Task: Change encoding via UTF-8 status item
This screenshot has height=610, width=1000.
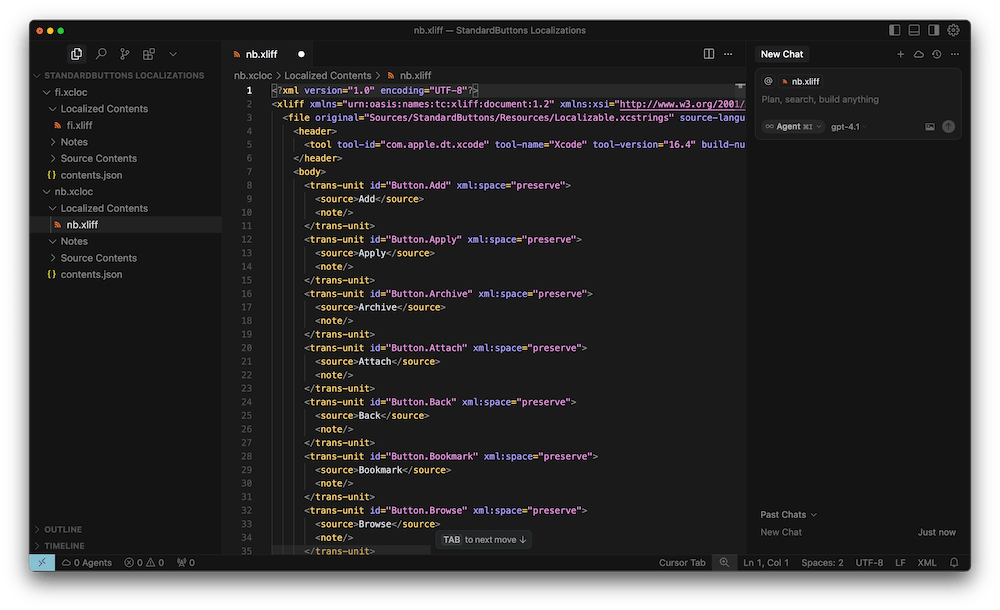Action: (869, 563)
